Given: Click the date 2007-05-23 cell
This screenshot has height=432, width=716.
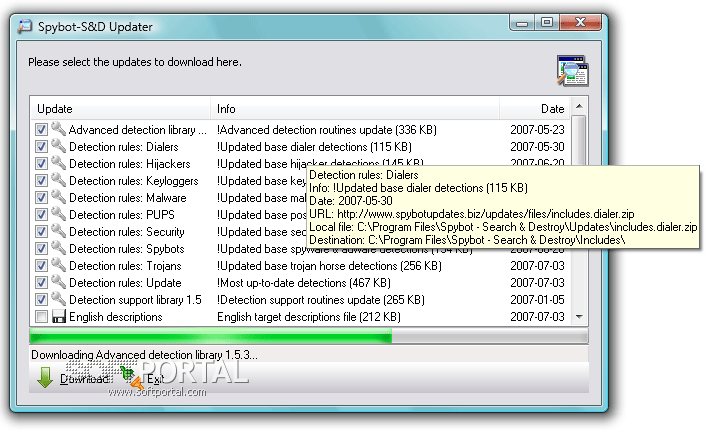Looking at the screenshot, I should pyautogui.click(x=537, y=130).
